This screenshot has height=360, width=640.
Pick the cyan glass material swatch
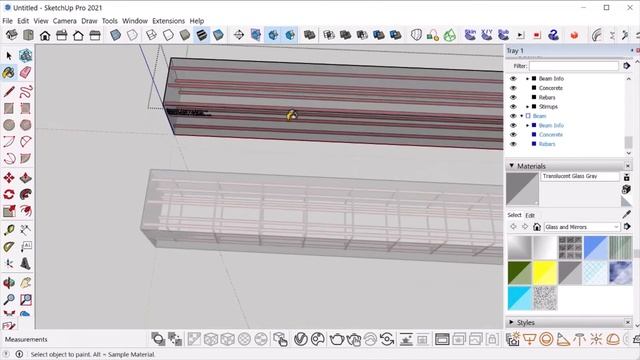(x=520, y=298)
